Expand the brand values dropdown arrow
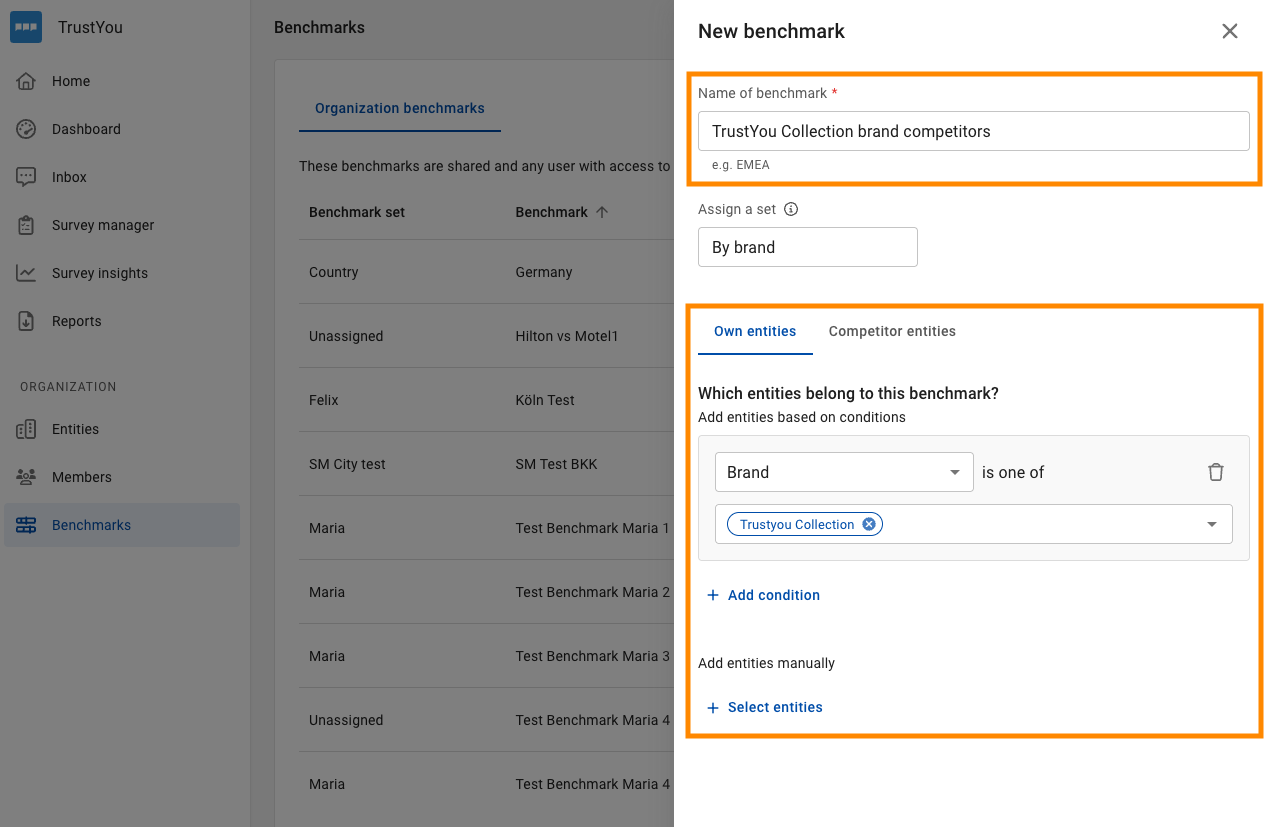This screenshot has height=827, width=1270. pyautogui.click(x=1212, y=524)
